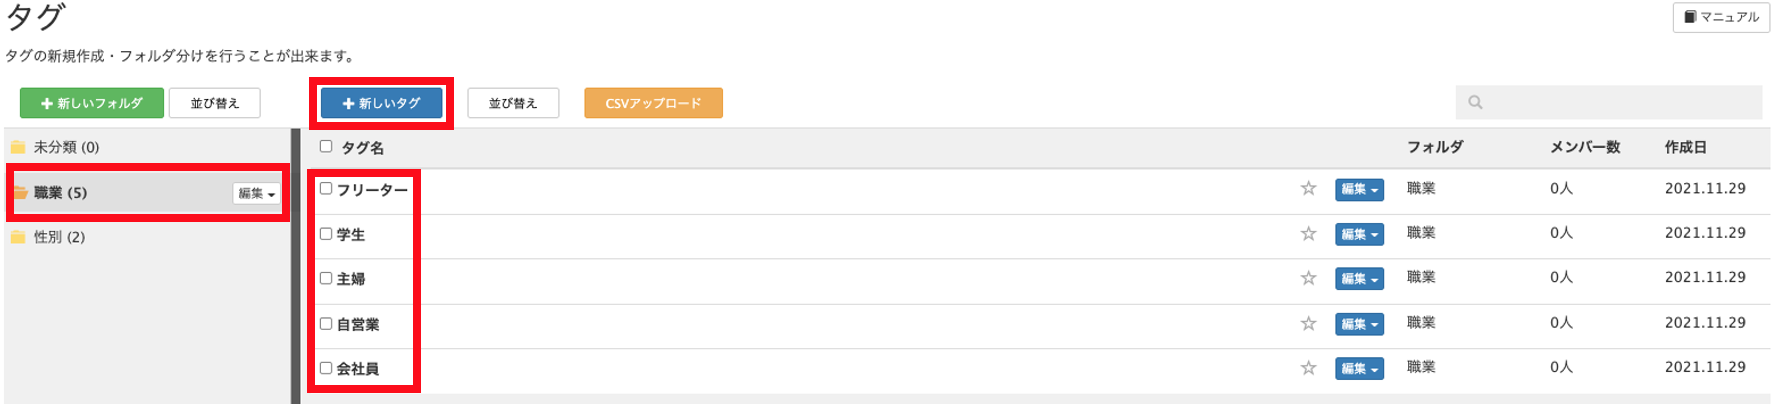Star the 主婦 tag
This screenshot has width=1780, height=404.
(1308, 278)
